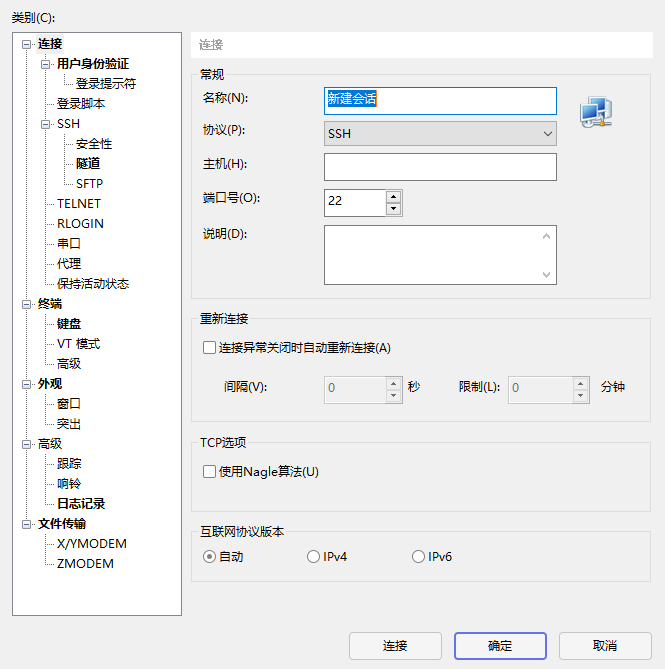Select 文件传输 in the category tree
Viewport: 665px width, 669px height.
pos(62,524)
